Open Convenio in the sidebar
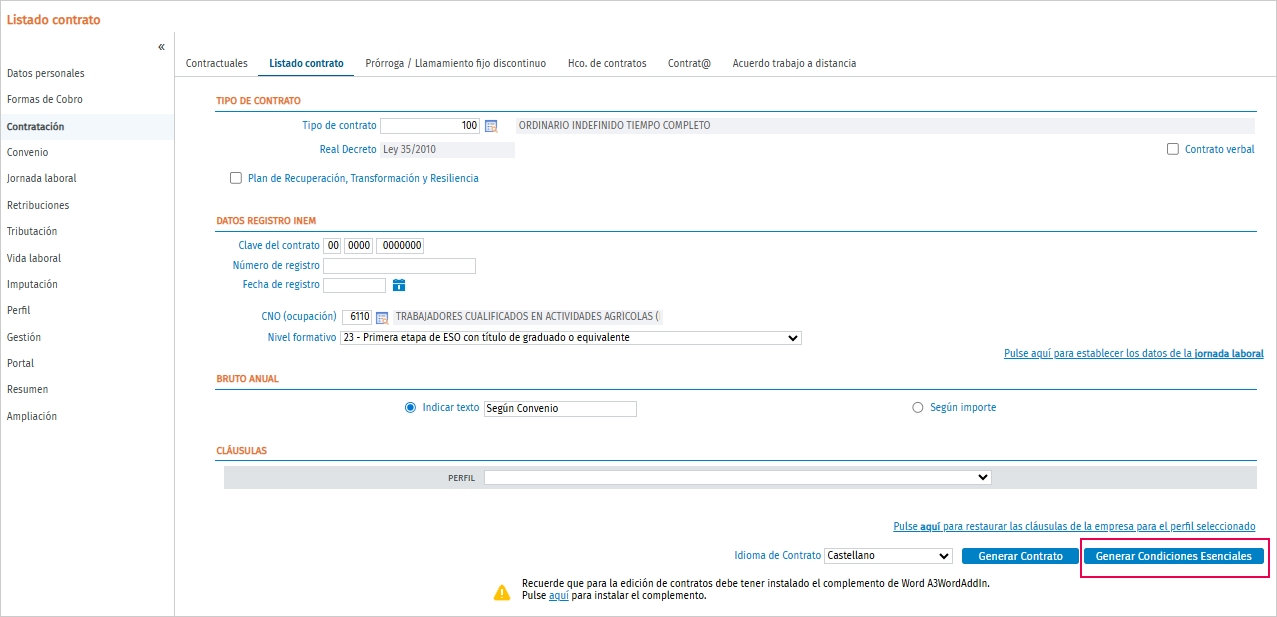Viewport: 1277px width, 617px height. point(28,153)
